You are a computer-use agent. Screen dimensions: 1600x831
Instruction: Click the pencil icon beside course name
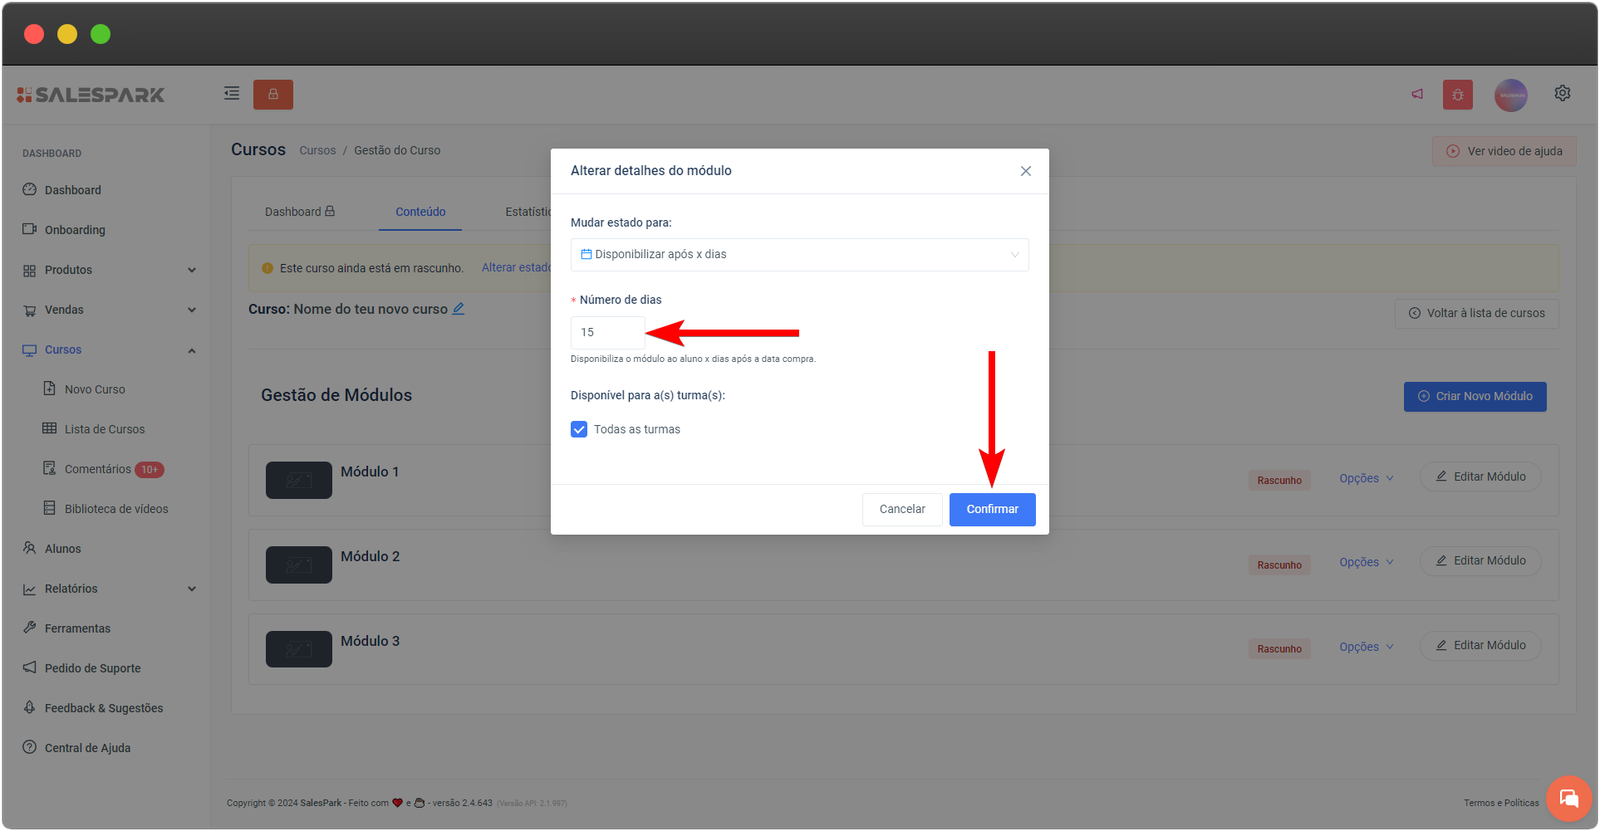(x=458, y=309)
